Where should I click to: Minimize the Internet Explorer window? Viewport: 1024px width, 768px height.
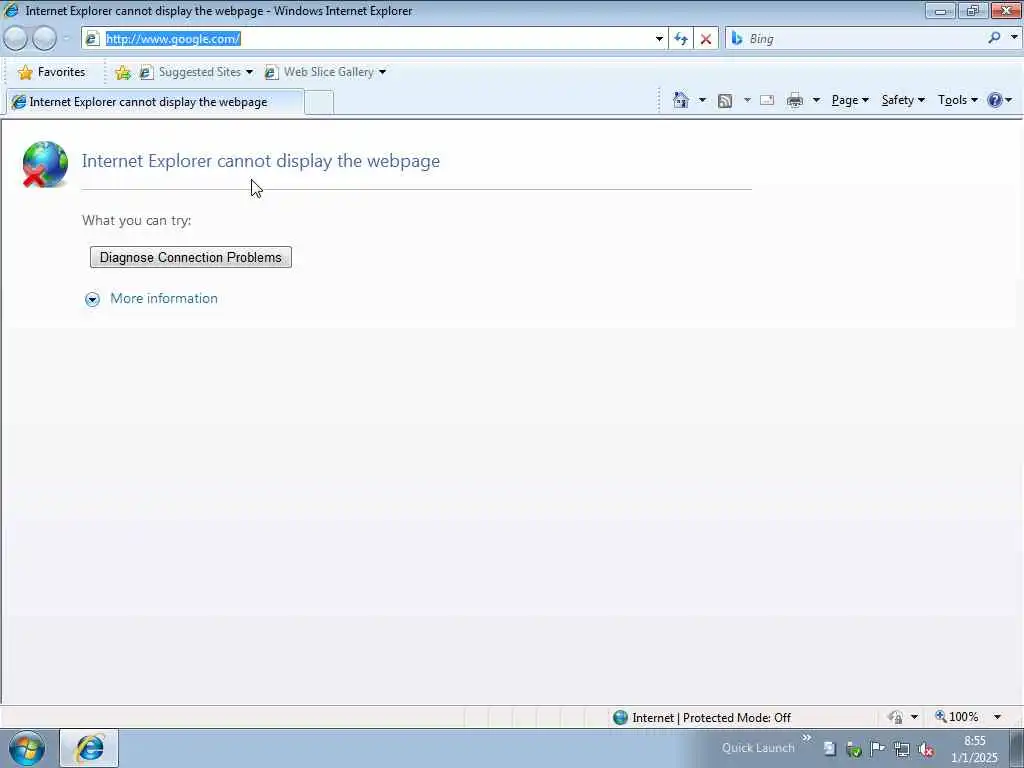tap(940, 10)
